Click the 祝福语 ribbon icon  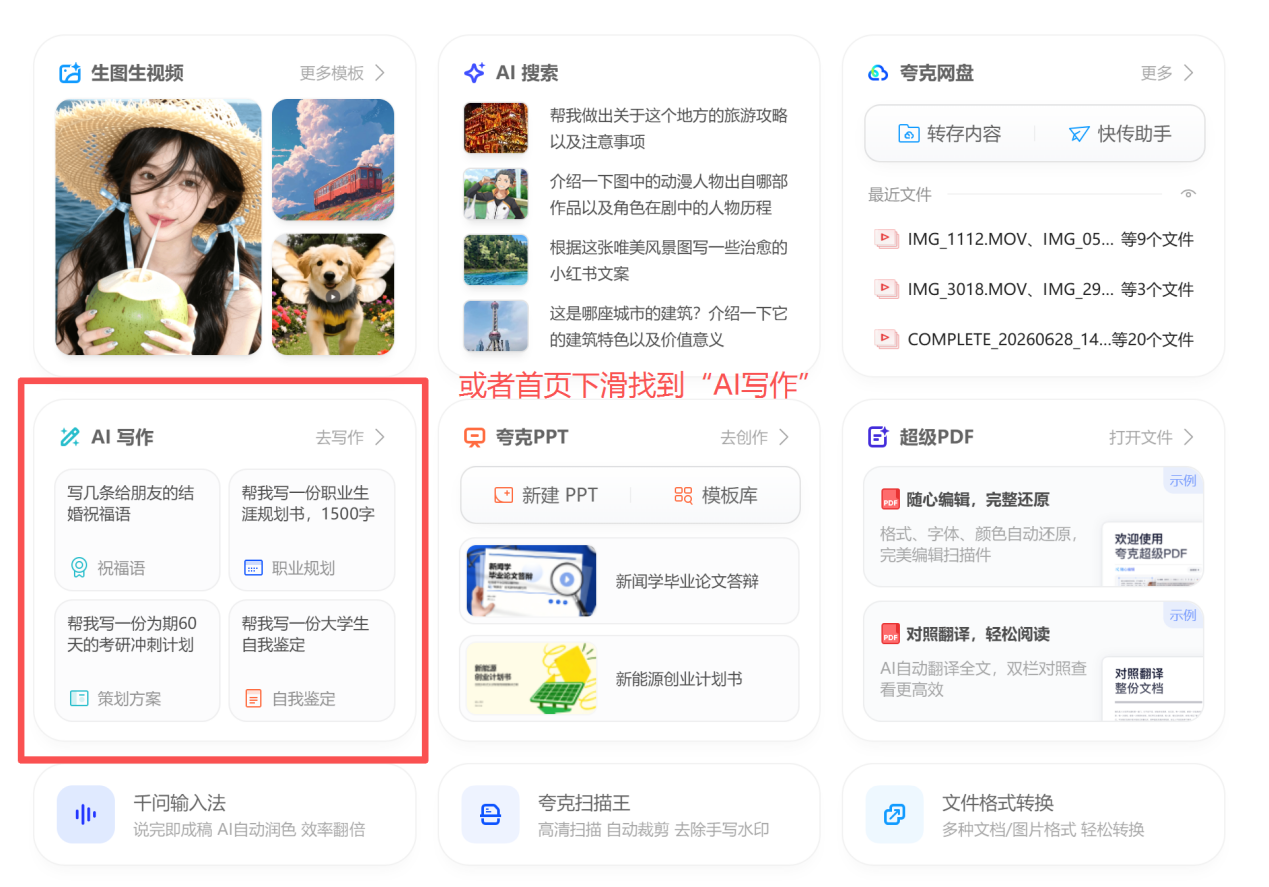click(x=79, y=568)
